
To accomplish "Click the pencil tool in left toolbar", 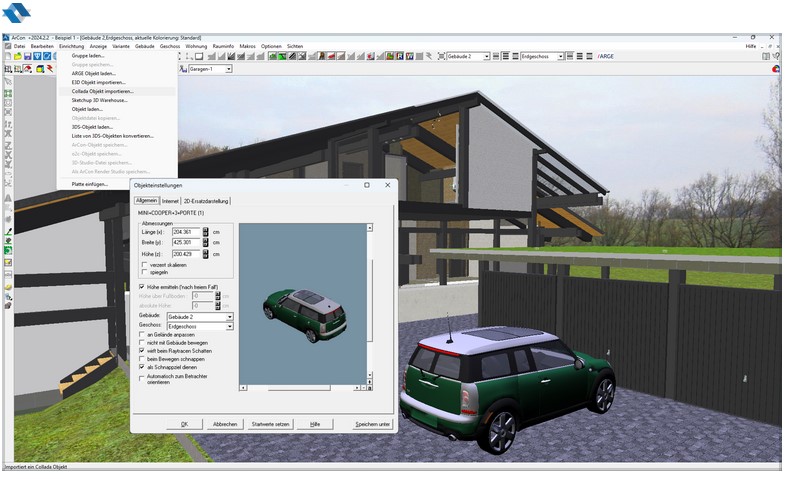I will pos(8,231).
